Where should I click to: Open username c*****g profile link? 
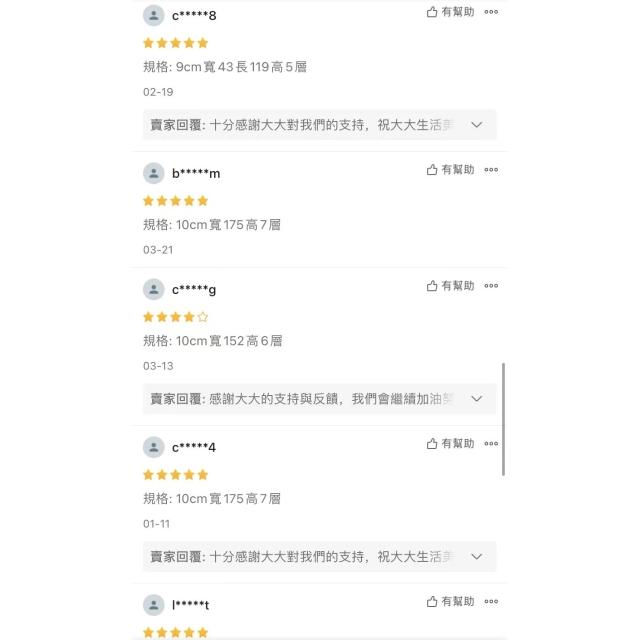coord(194,290)
